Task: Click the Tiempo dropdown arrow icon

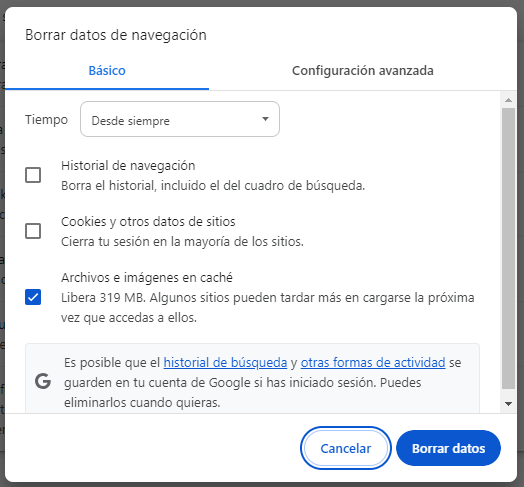Action: 265,119
